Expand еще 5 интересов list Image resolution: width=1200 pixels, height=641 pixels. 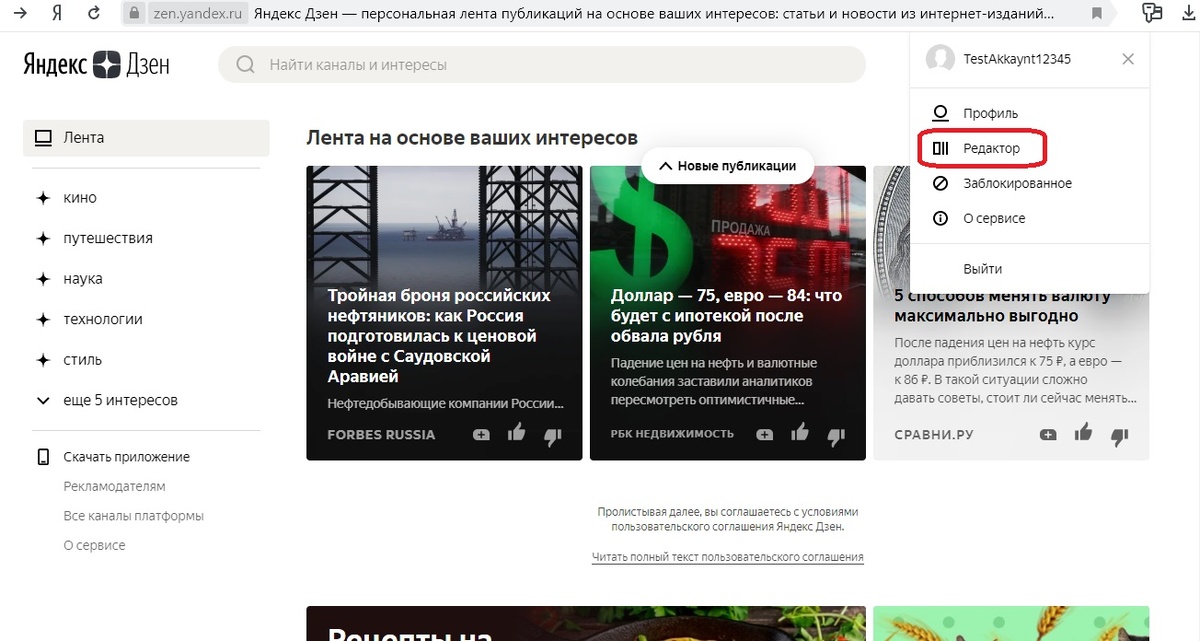point(120,400)
